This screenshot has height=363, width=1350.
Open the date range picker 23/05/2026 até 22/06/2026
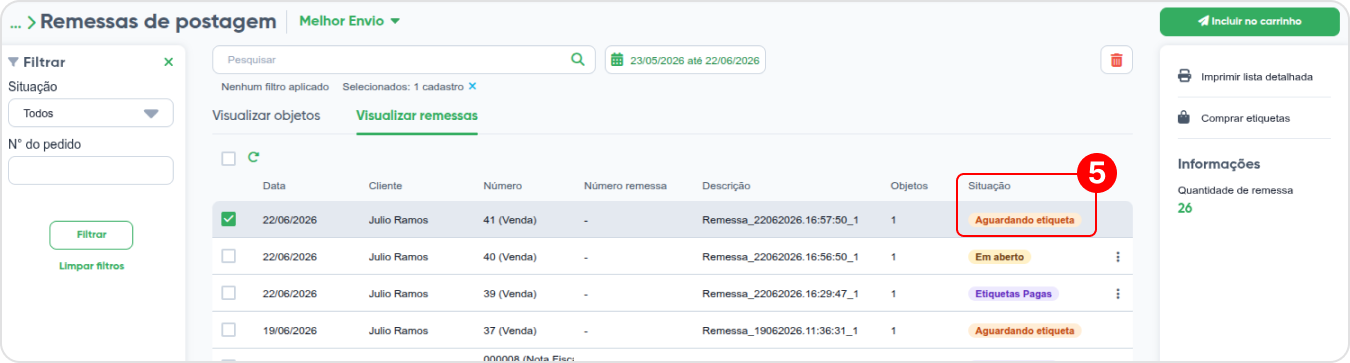[685, 60]
